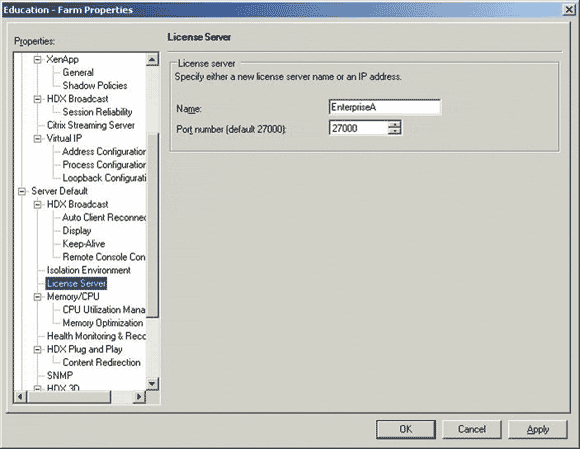Open Shadow Policies settings
Screen dimensions: 580x449
point(95,85)
